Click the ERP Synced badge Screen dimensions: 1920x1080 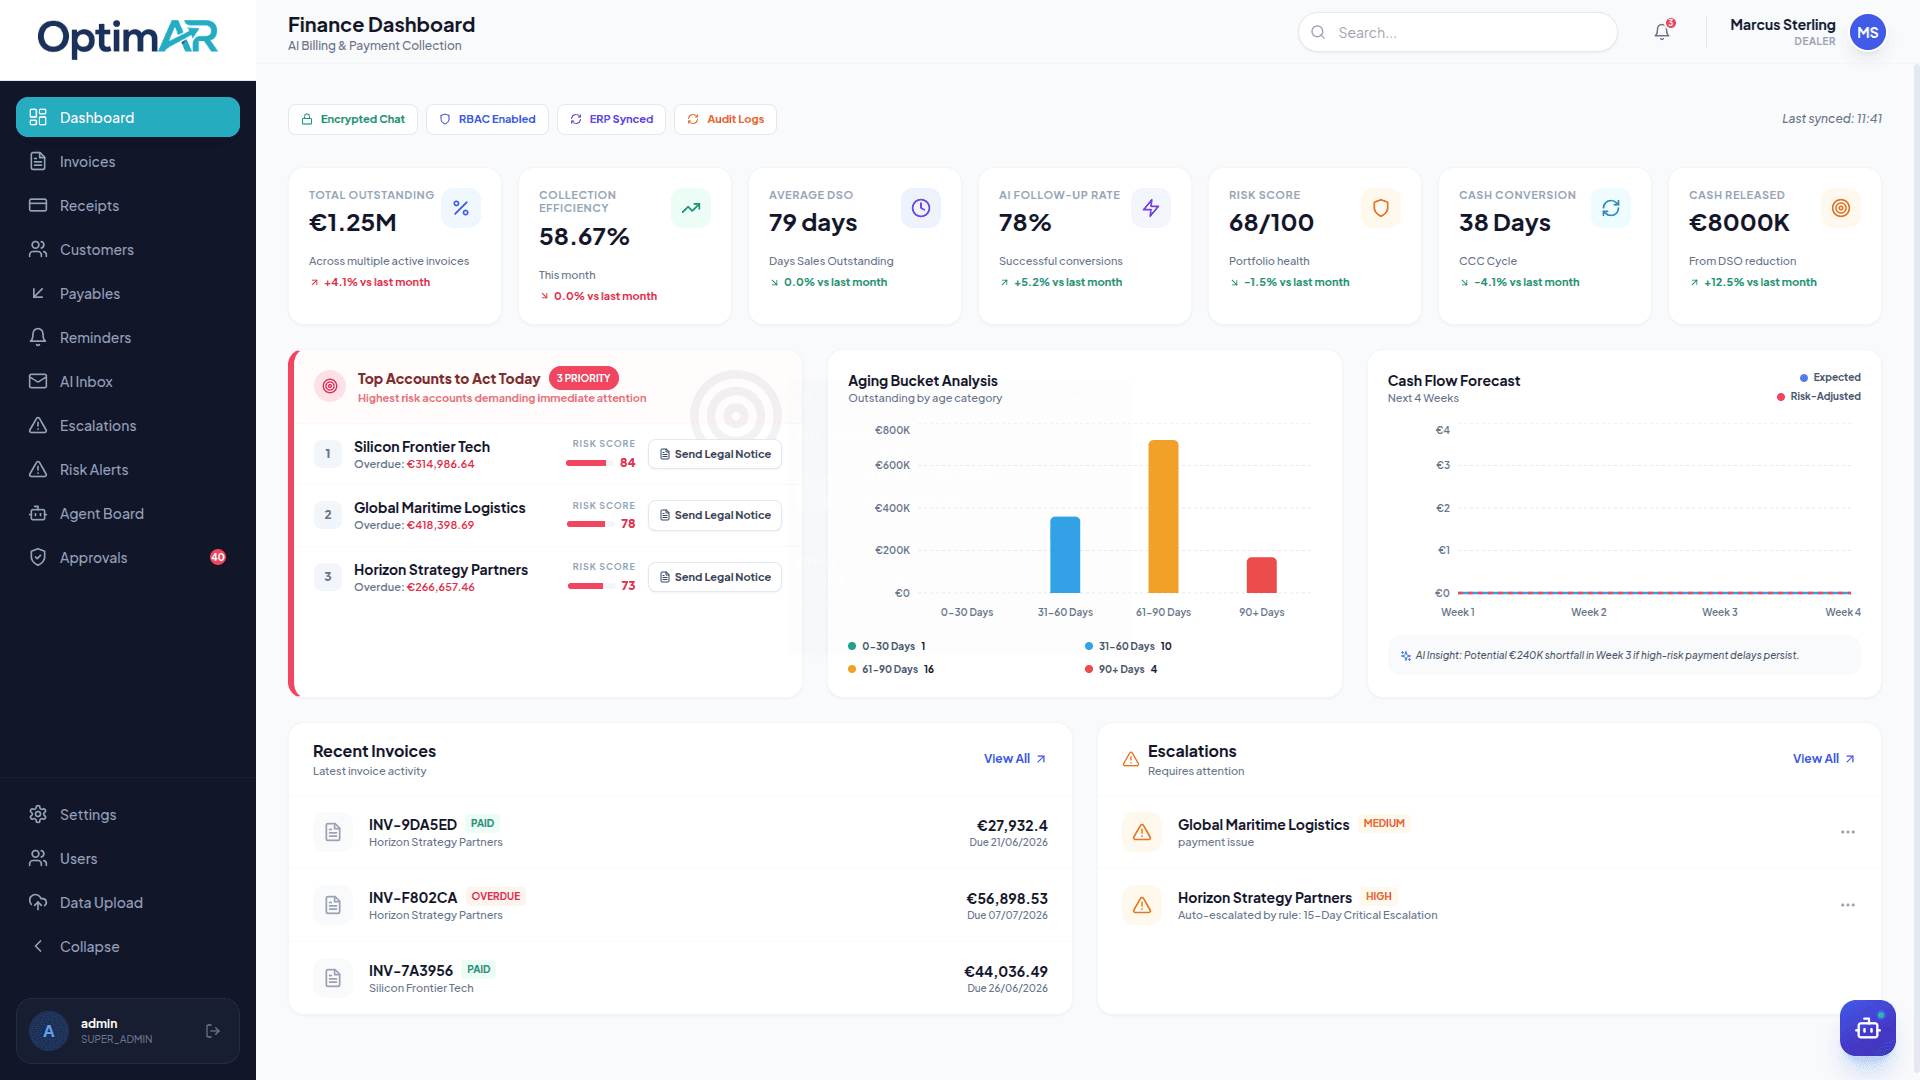(611, 119)
